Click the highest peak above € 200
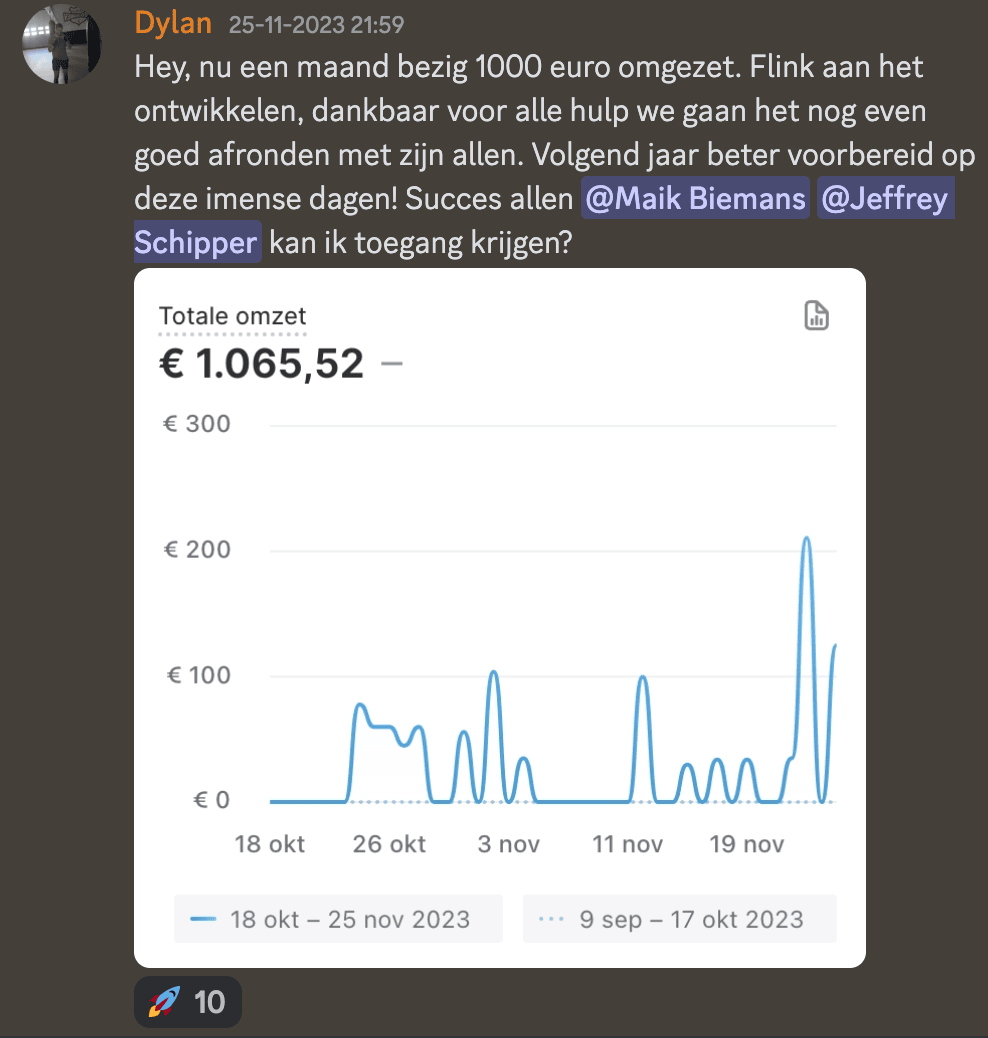988x1038 pixels. click(806, 540)
